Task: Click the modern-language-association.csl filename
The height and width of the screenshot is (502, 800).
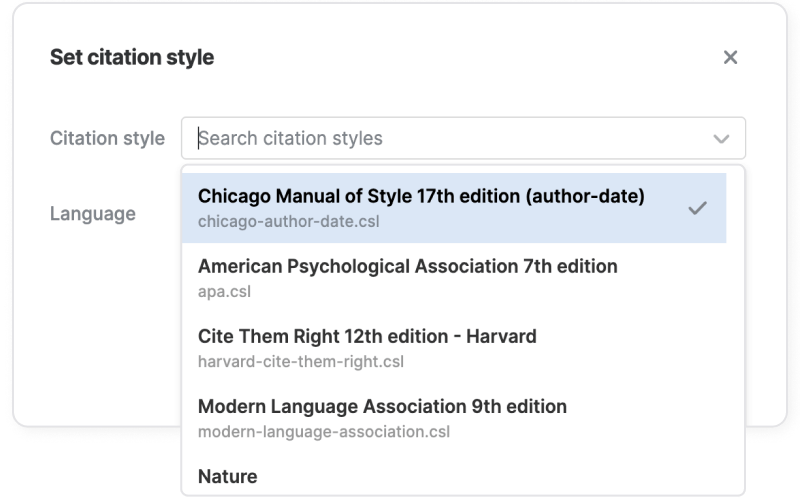Action: (x=323, y=432)
